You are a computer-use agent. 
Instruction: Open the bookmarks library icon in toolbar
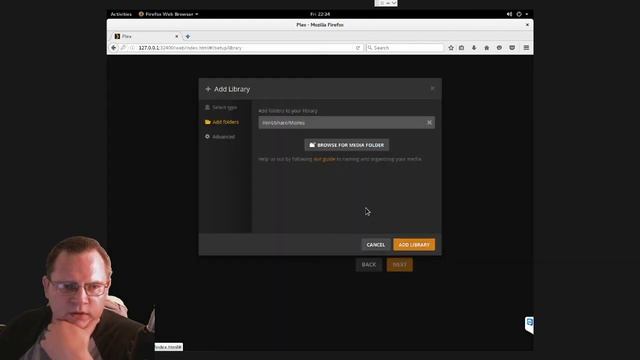(x=462, y=48)
